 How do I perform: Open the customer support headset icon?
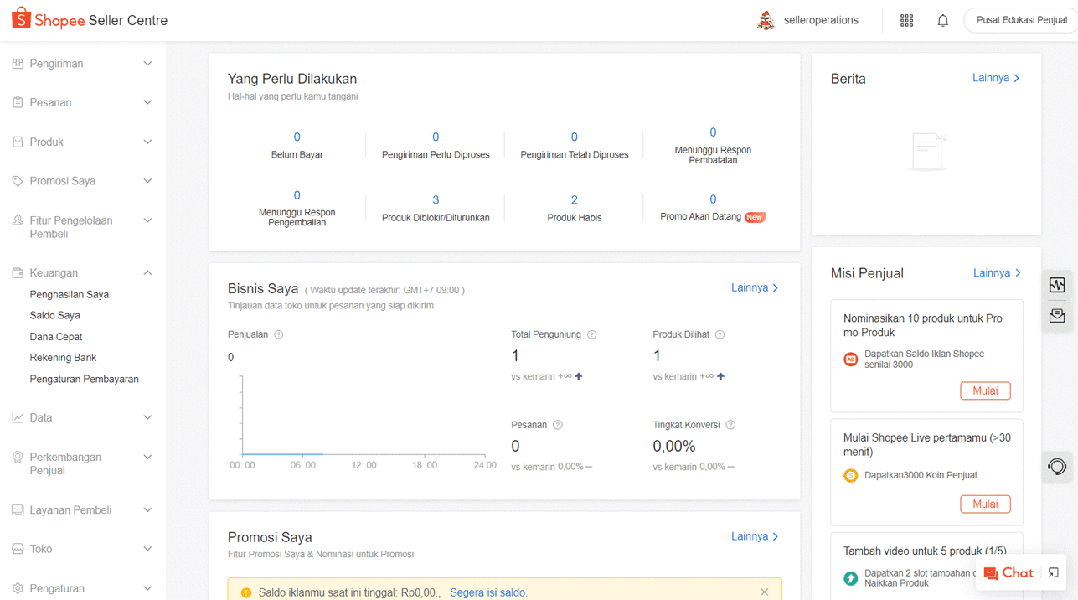pos(1057,467)
